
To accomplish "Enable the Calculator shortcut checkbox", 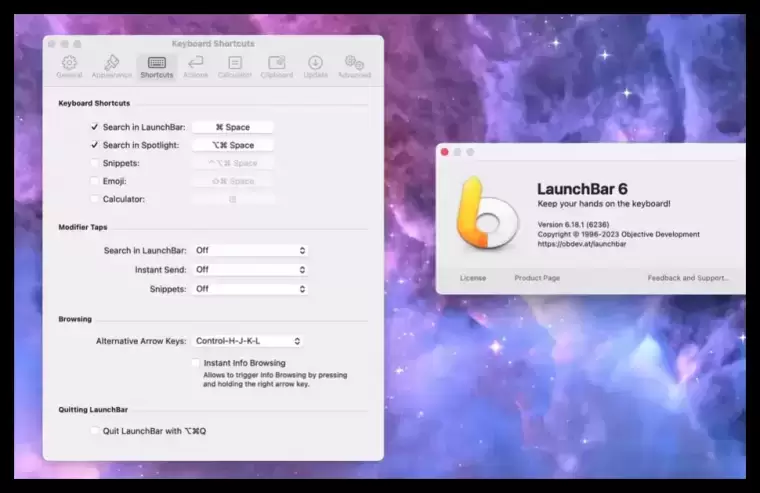I will [x=95, y=199].
